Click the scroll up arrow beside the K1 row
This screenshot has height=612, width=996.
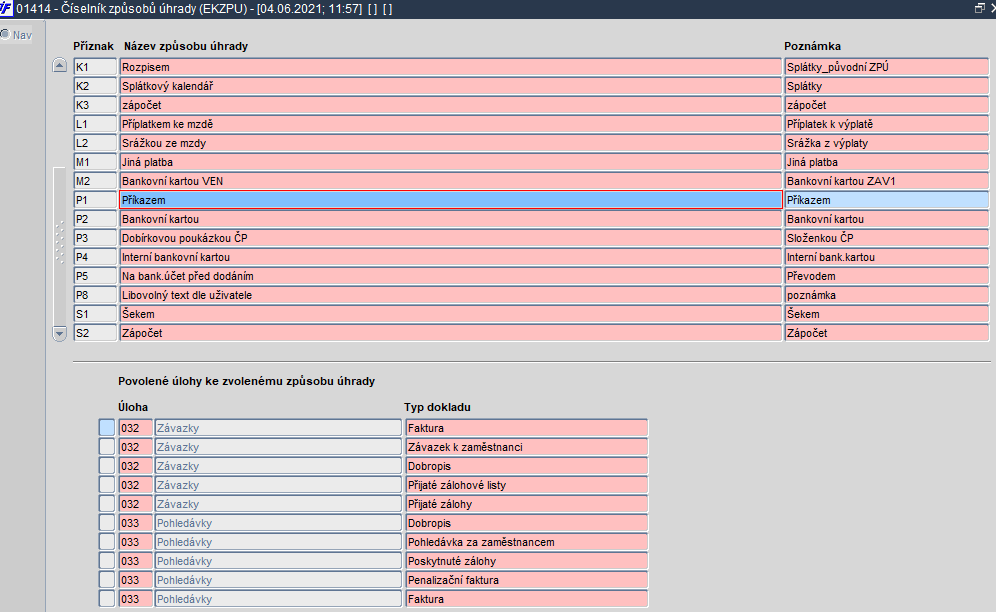click(59, 65)
